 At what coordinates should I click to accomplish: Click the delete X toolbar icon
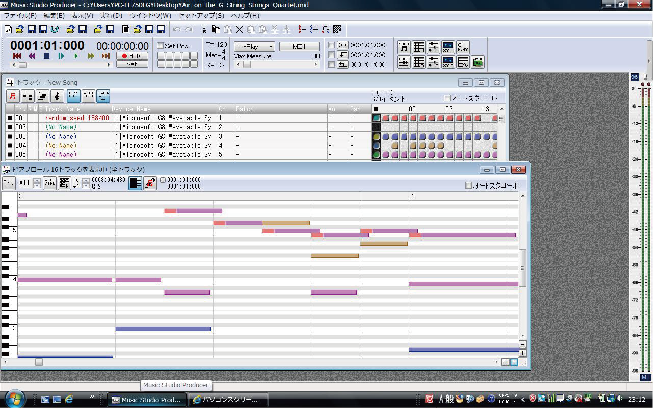pos(237,29)
